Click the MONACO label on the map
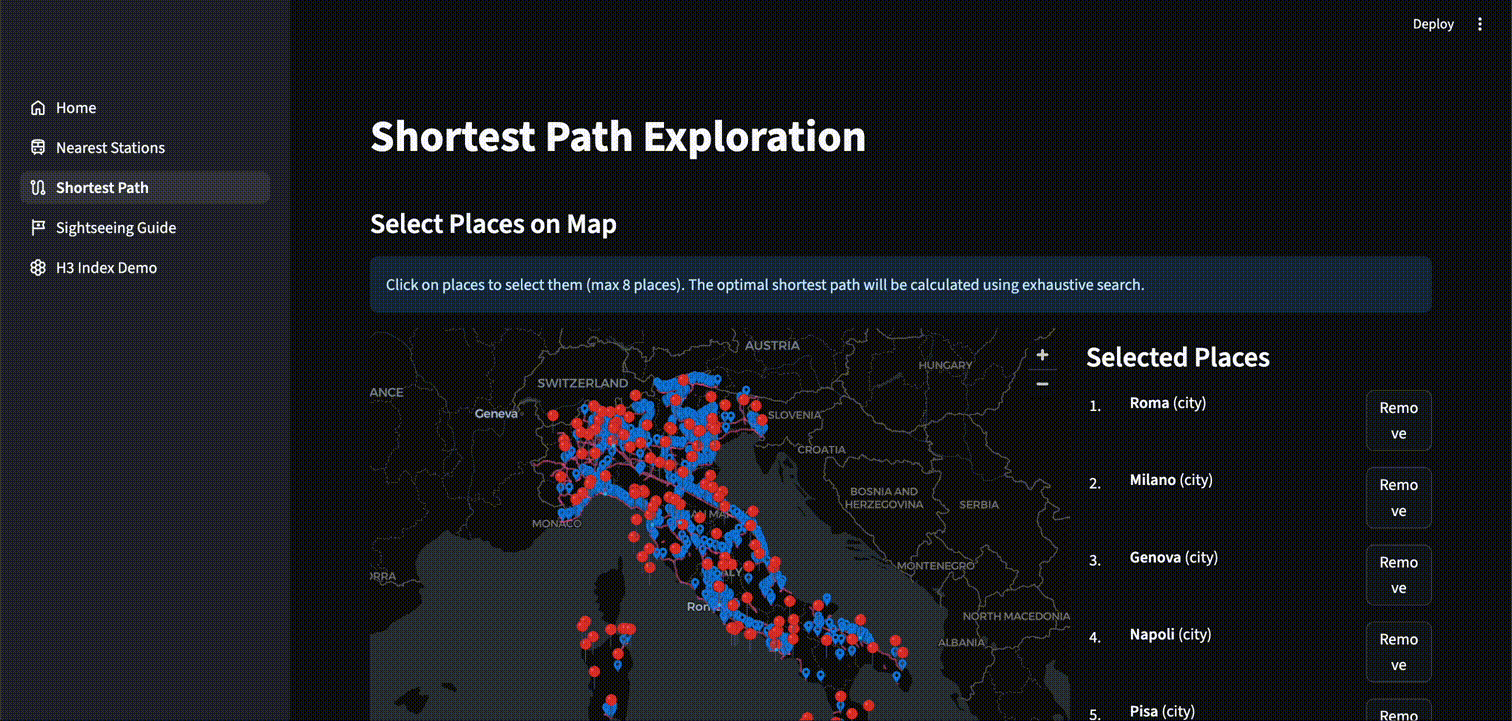This screenshot has height=721, width=1512. coord(557,523)
